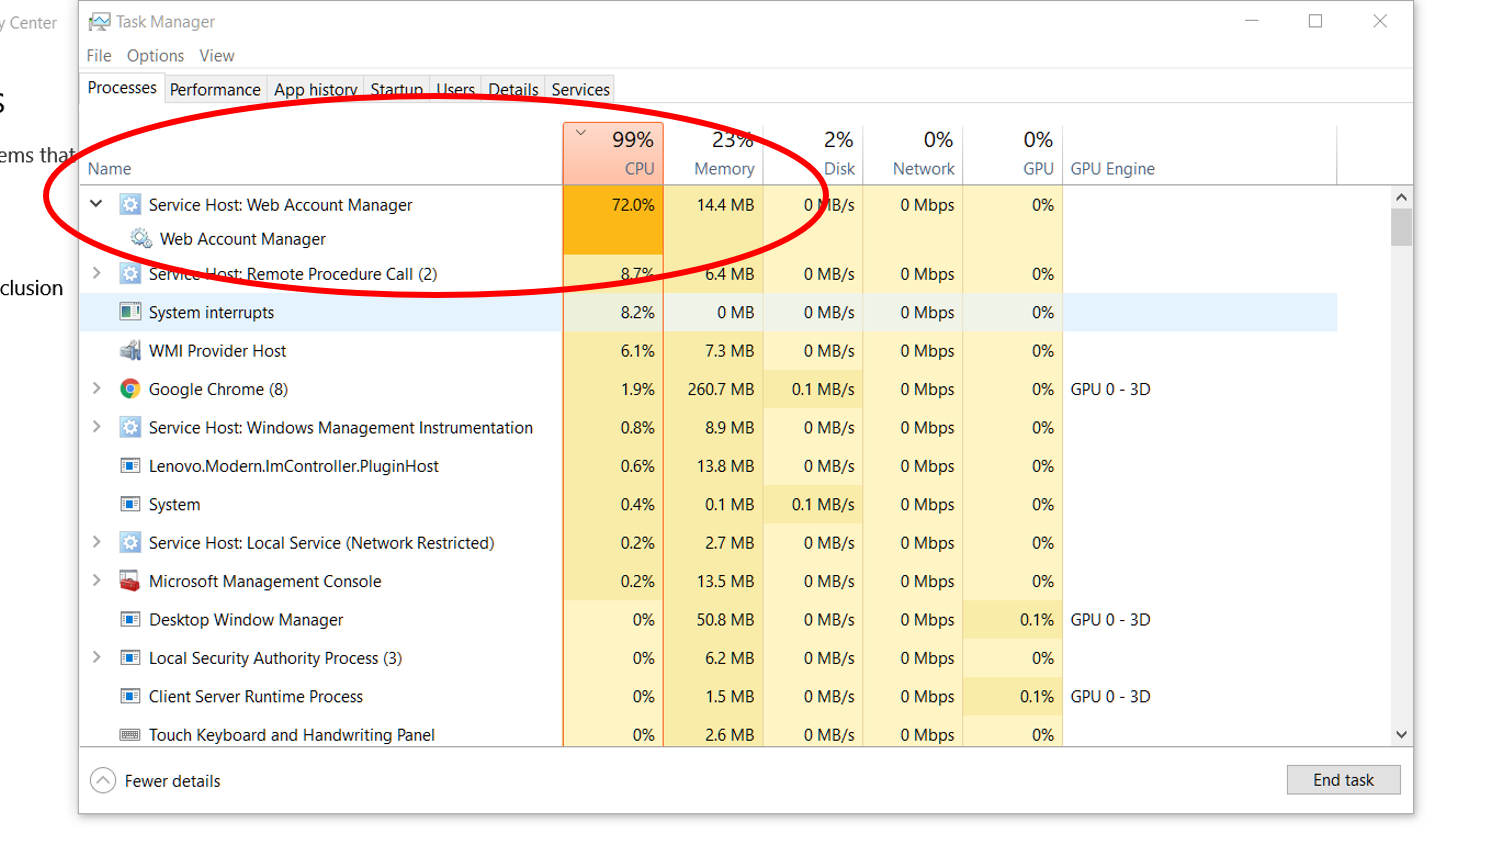Click the Desktop Window Manager icon

130,619
